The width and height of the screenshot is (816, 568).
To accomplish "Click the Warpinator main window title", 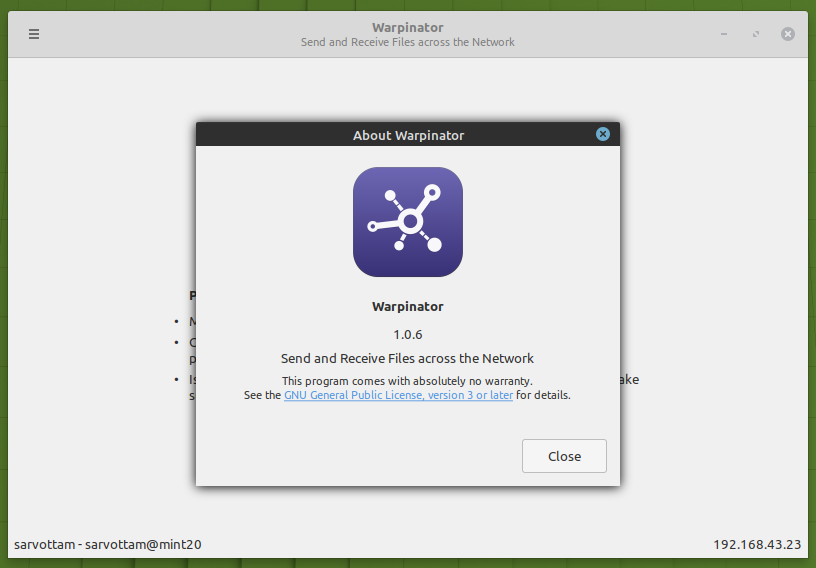I will tap(407, 28).
